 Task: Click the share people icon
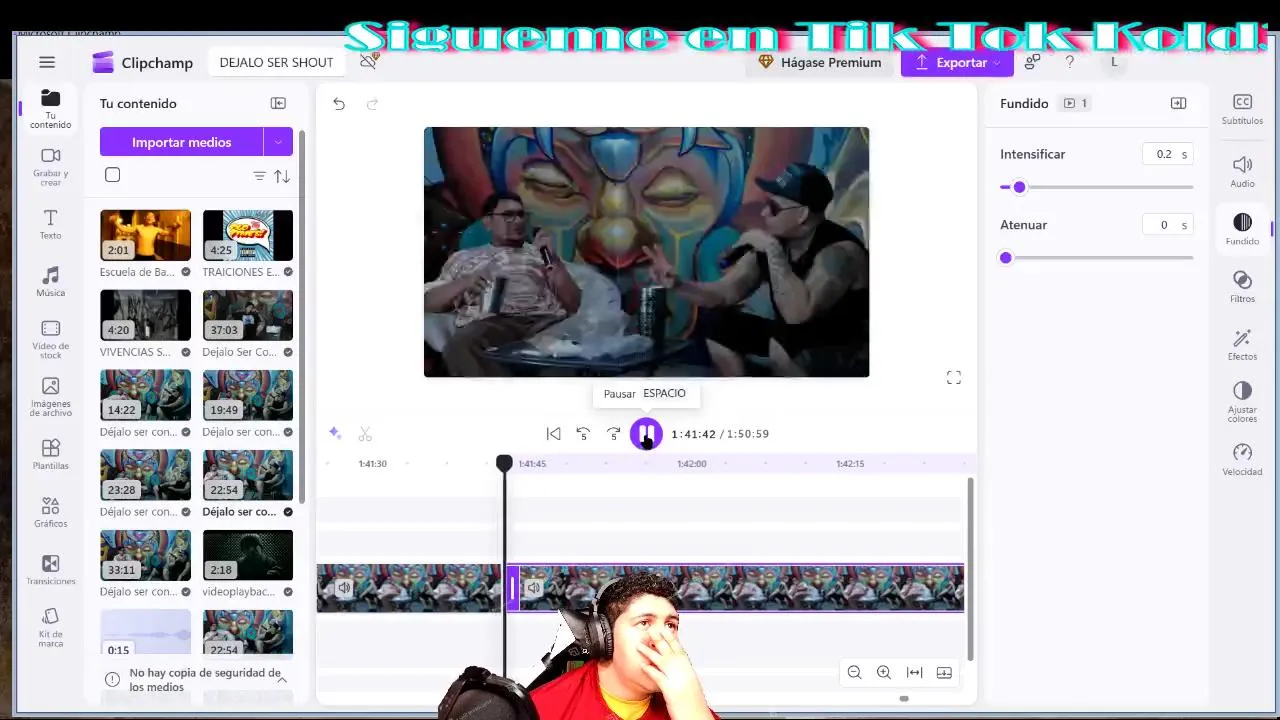tap(1032, 62)
